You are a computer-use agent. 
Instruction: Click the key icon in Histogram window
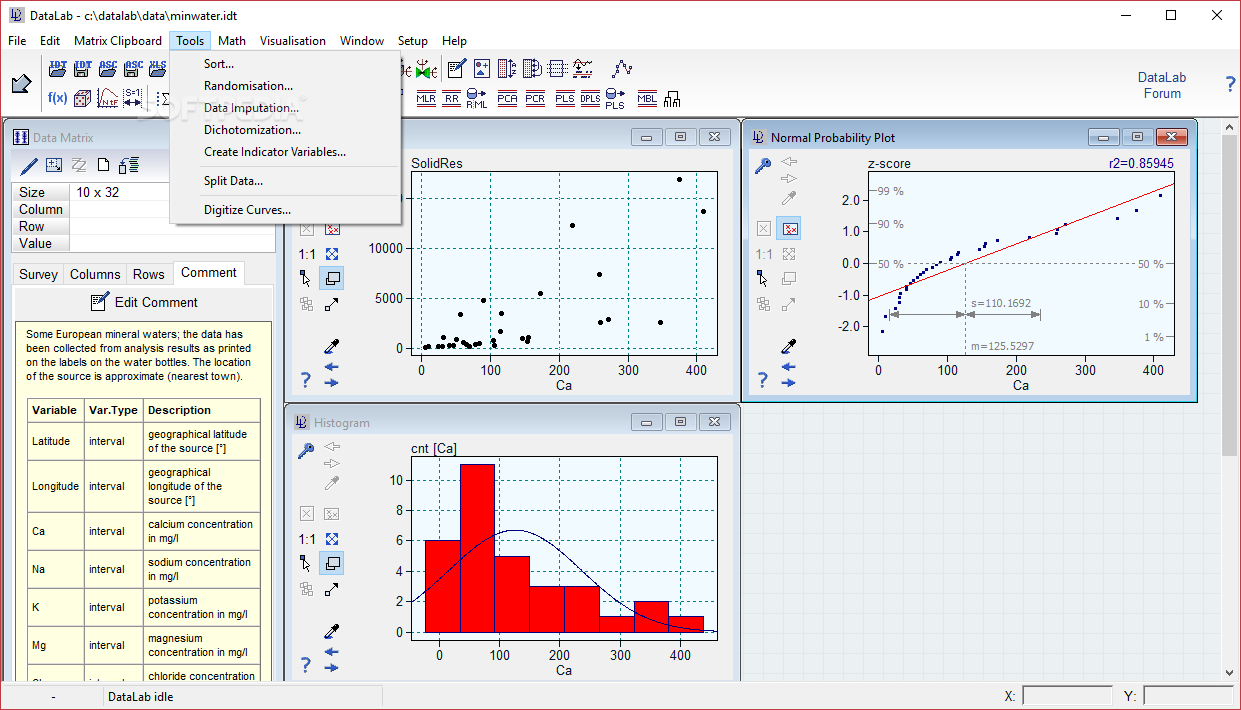(306, 451)
